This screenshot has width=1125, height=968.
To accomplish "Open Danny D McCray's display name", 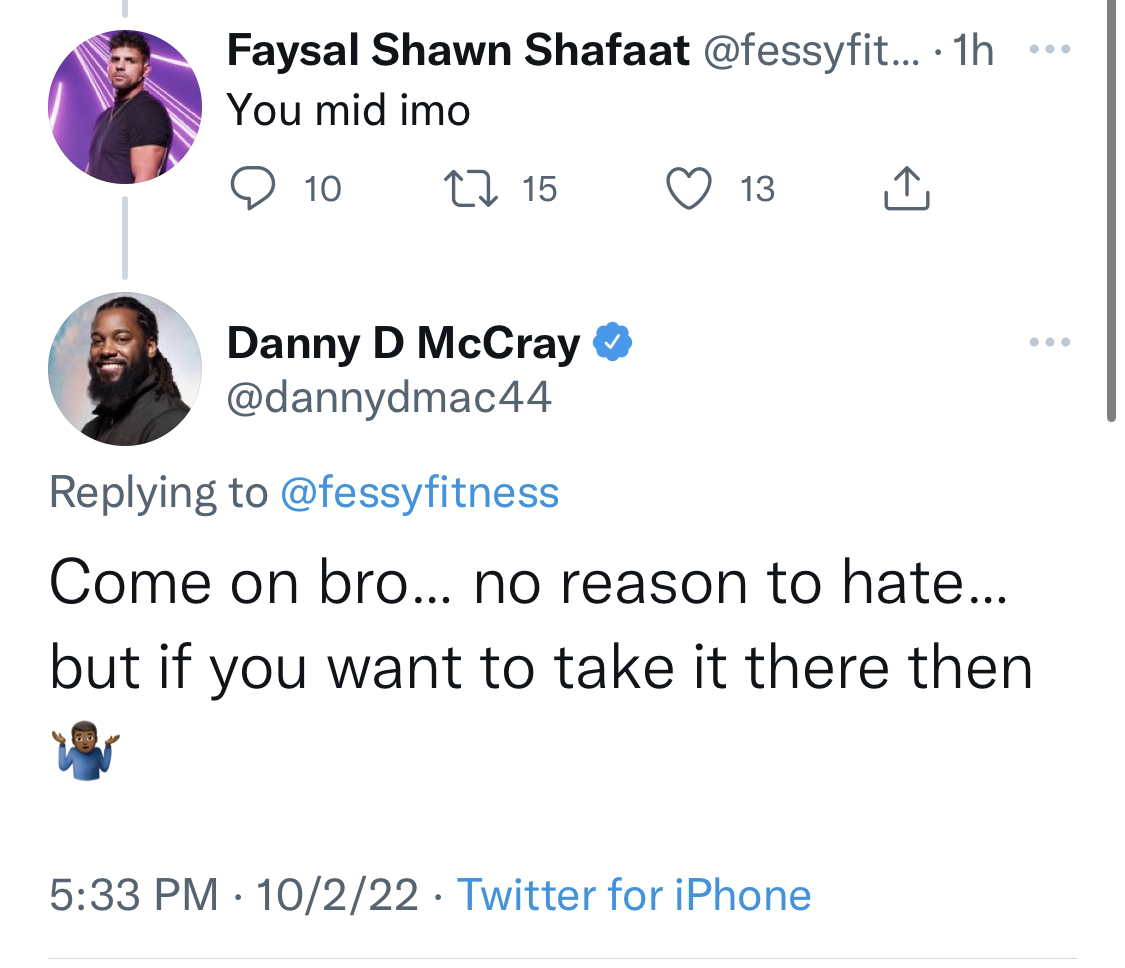I will tap(403, 343).
